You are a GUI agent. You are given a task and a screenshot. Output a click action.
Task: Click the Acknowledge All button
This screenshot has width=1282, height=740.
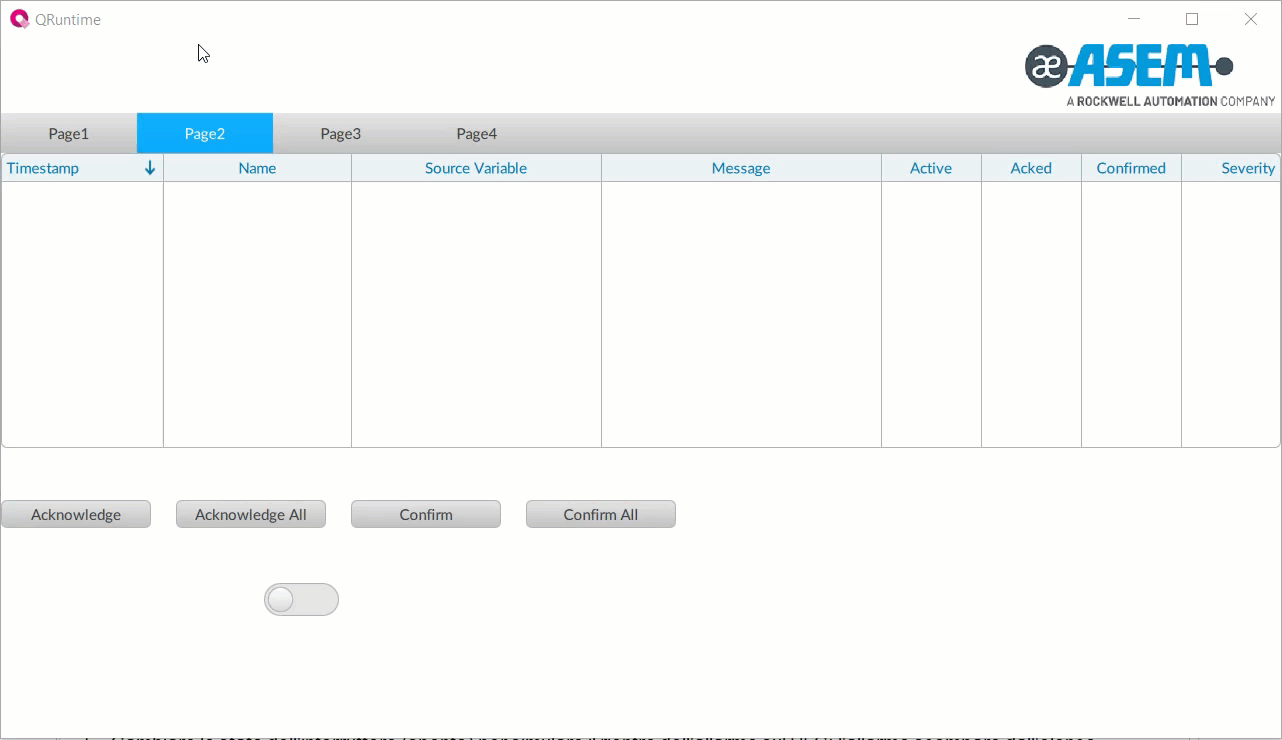251,515
